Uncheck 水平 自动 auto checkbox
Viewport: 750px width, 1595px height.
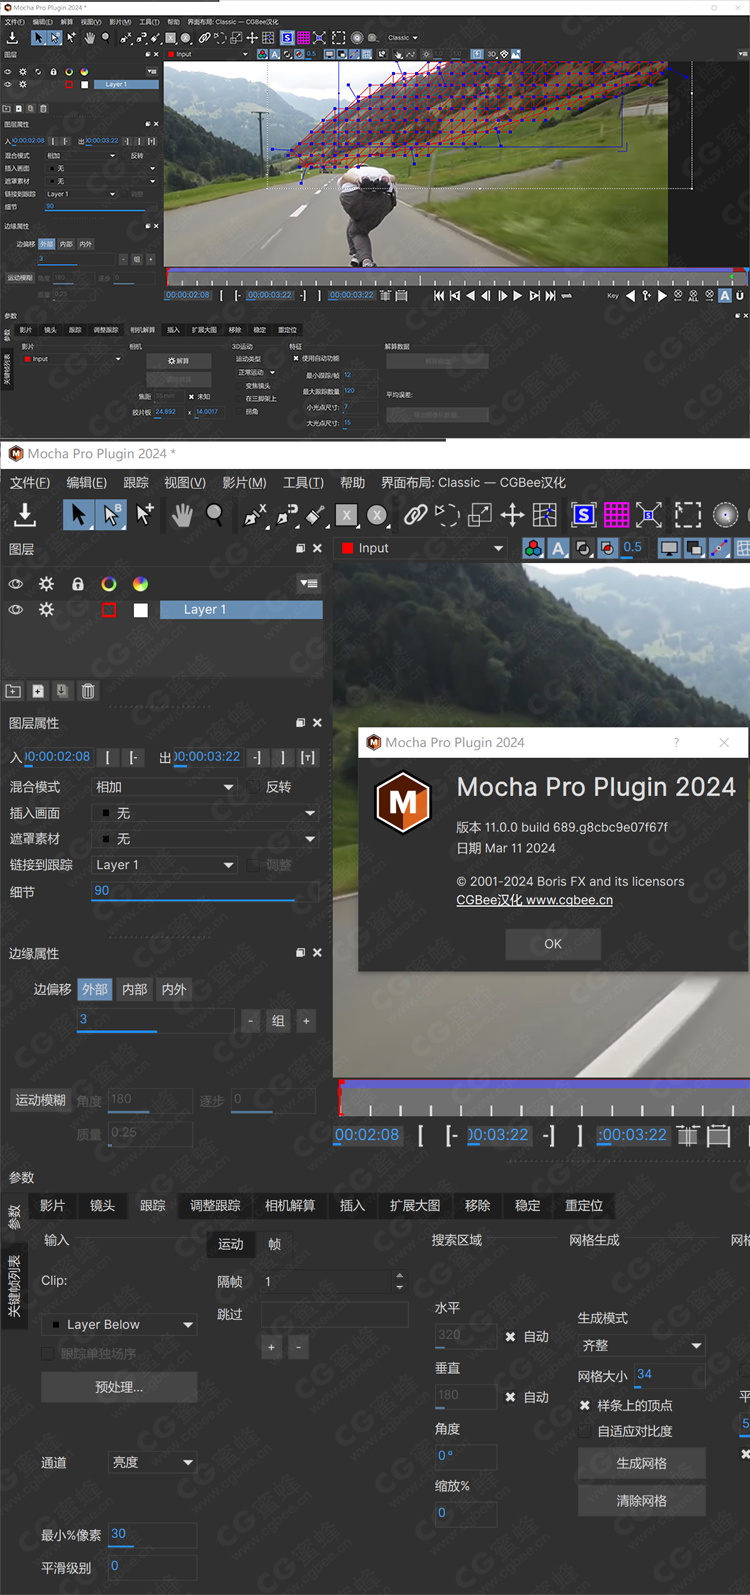[510, 1336]
